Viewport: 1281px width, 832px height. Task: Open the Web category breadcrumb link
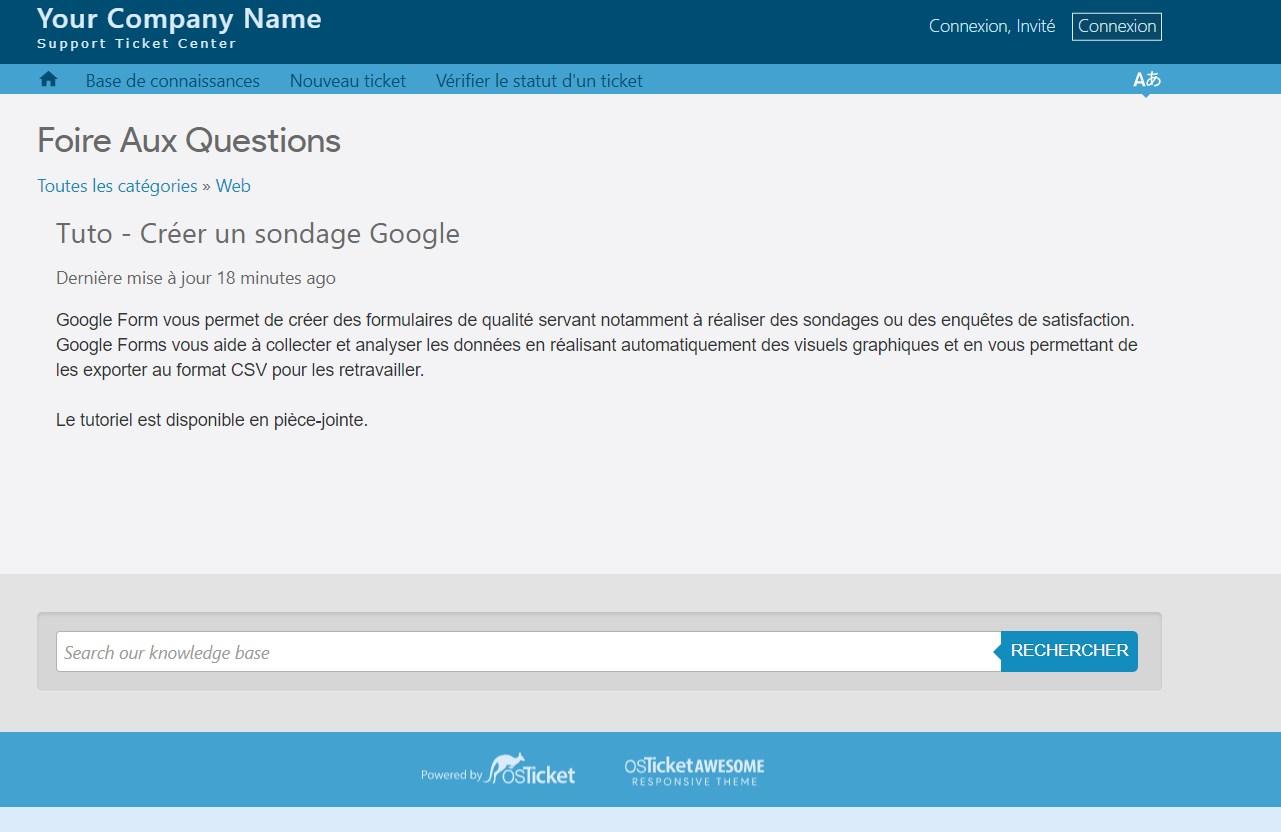(233, 186)
